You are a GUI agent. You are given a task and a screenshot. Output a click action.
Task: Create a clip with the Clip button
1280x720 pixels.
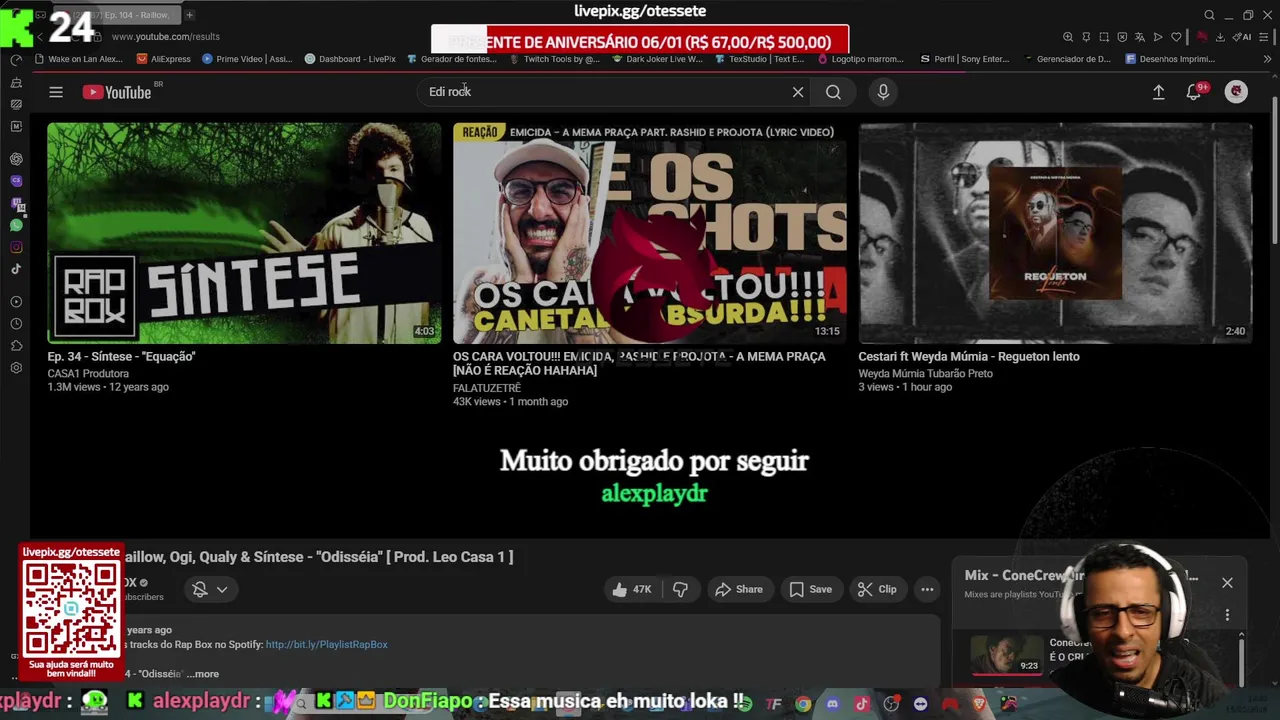tap(877, 589)
